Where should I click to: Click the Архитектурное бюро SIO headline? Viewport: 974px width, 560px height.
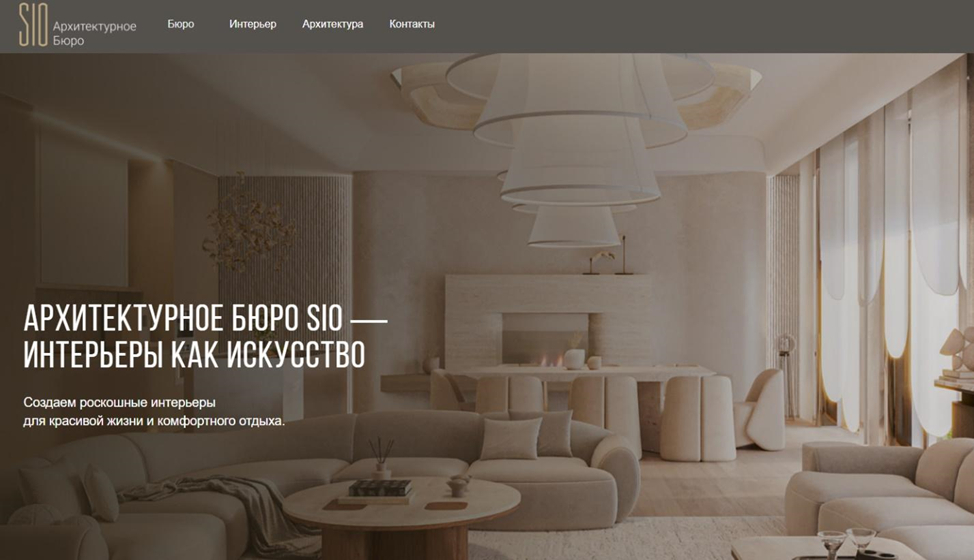205,318
